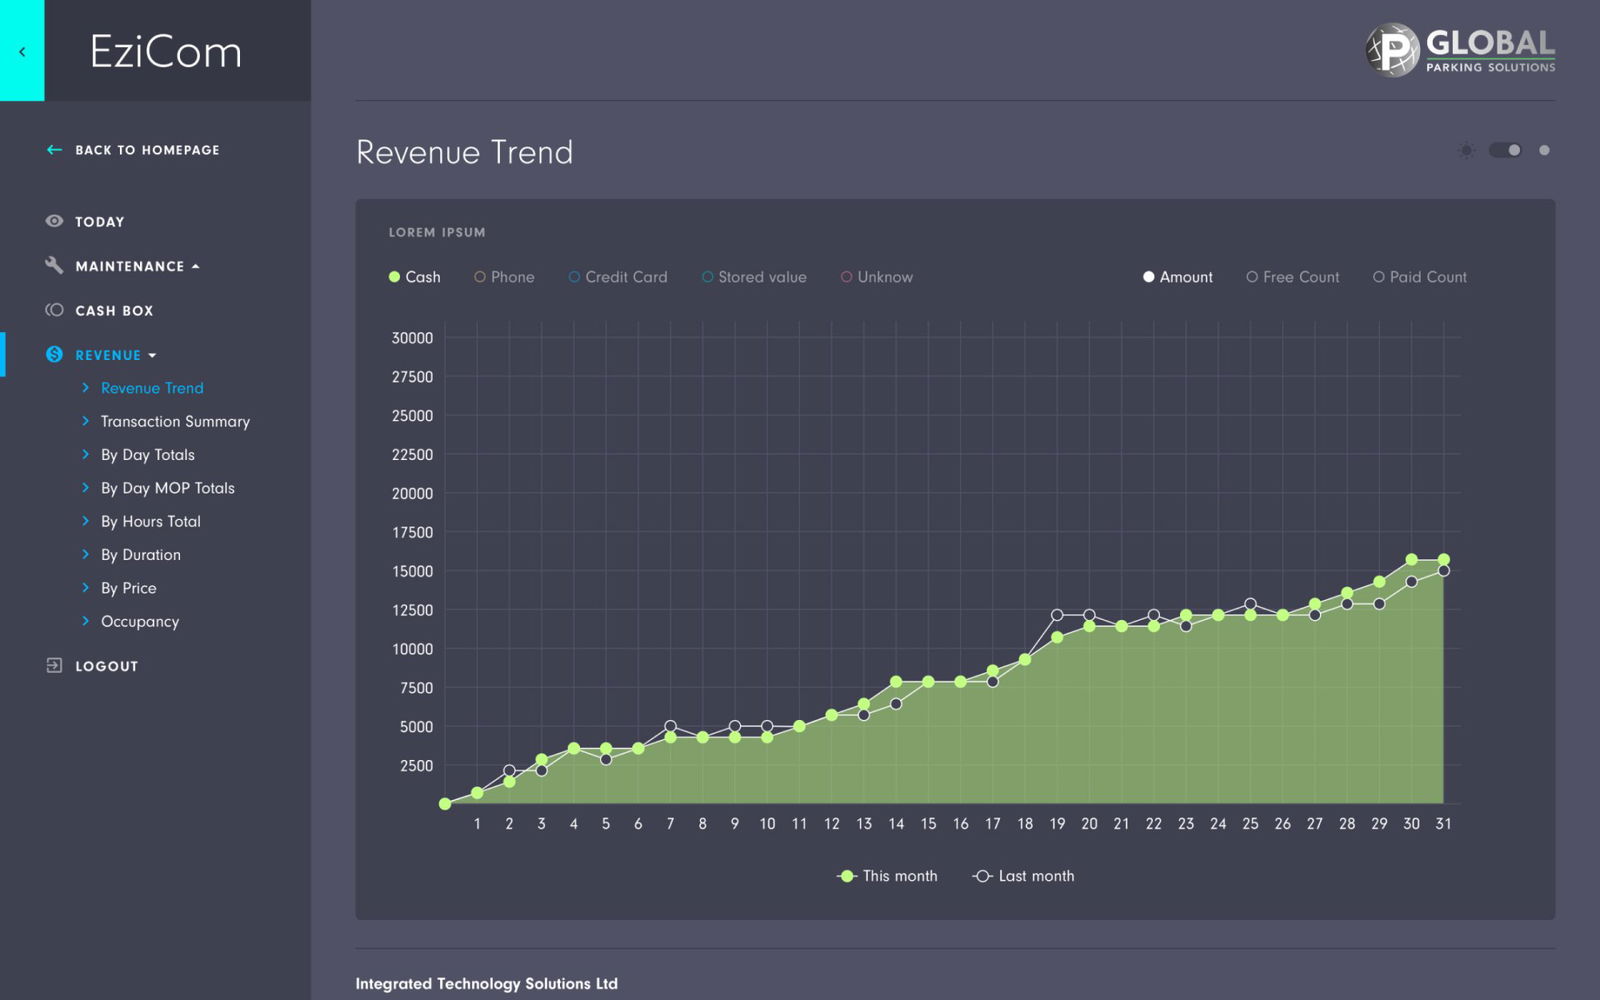Click chevron beside Transaction Summary
The width and height of the screenshot is (1600, 1000).
click(85, 421)
